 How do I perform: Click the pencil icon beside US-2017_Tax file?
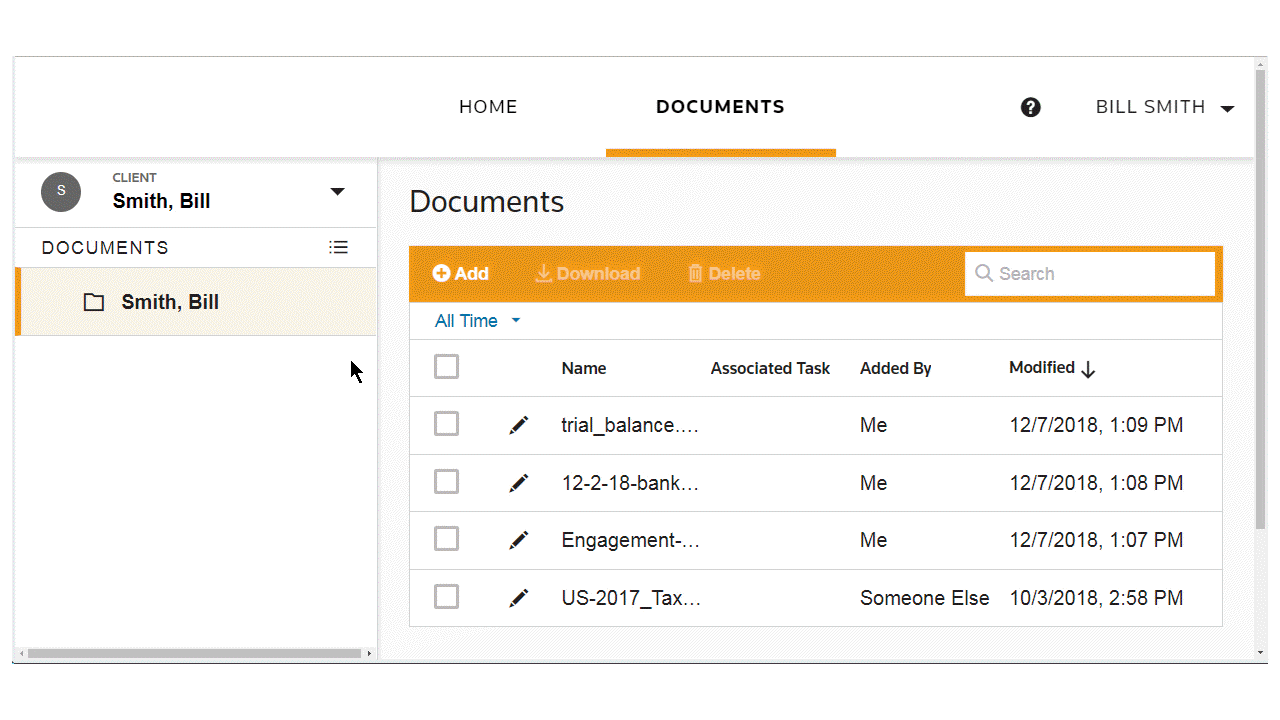point(519,597)
